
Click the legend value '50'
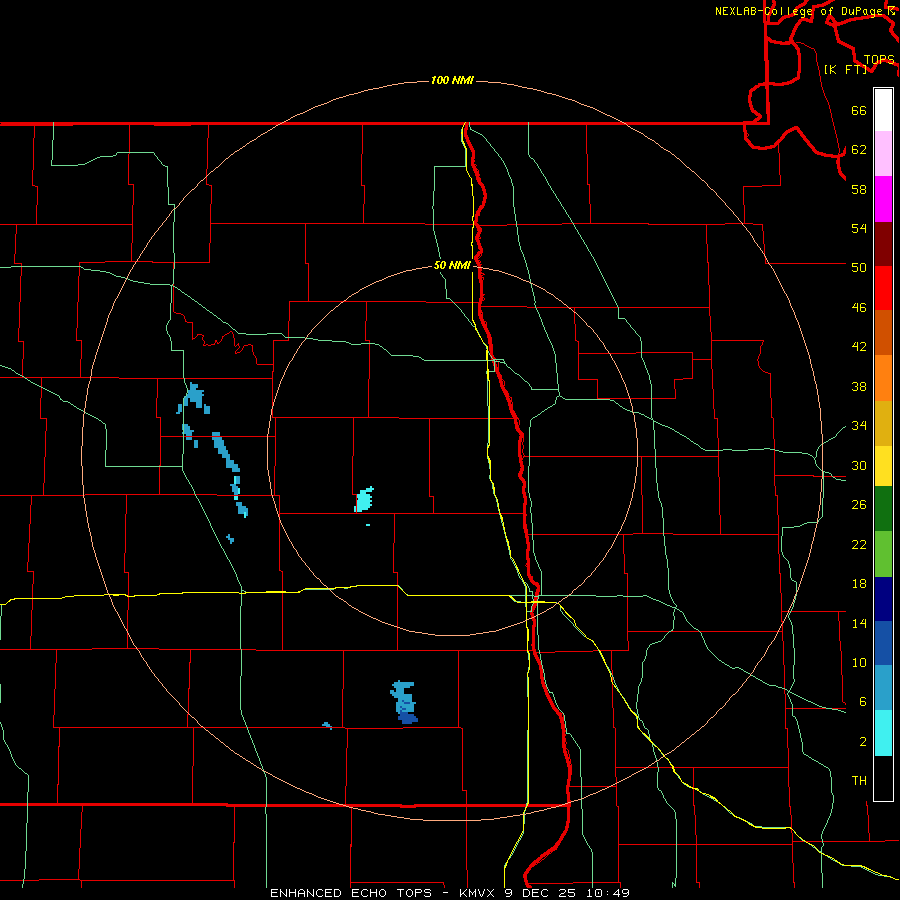(859, 267)
